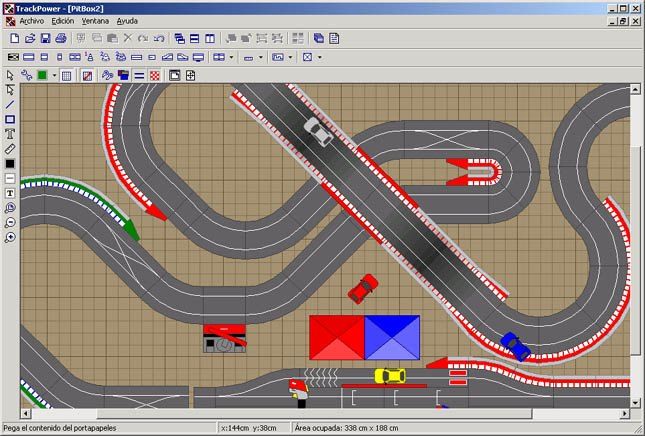Screen dimensions: 645x436
Task: Click the zoom to fit magnifier
Action: [x=10, y=208]
